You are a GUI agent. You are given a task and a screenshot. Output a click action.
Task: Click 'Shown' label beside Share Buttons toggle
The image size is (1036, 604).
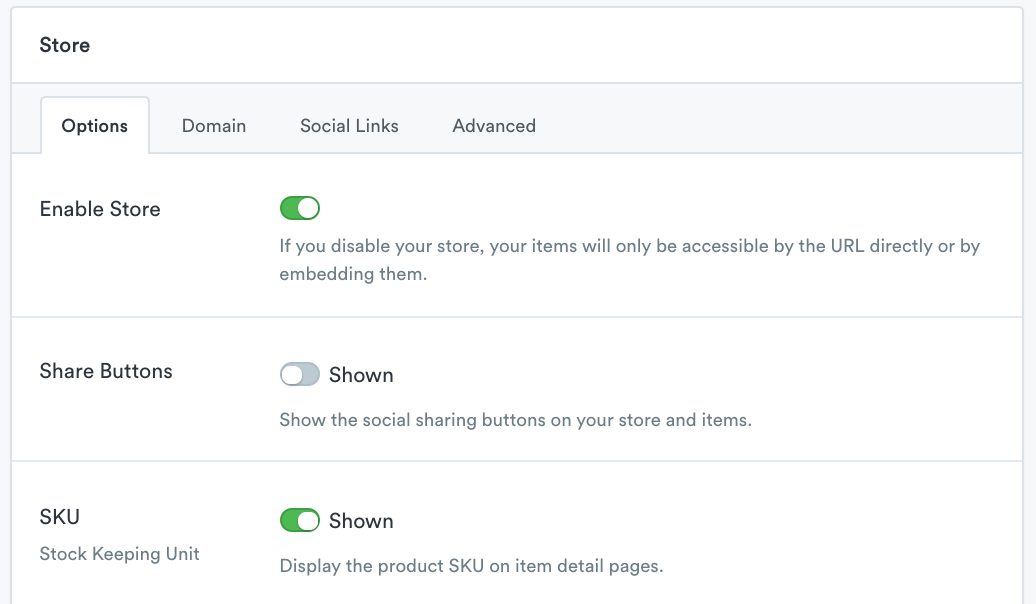(x=361, y=375)
